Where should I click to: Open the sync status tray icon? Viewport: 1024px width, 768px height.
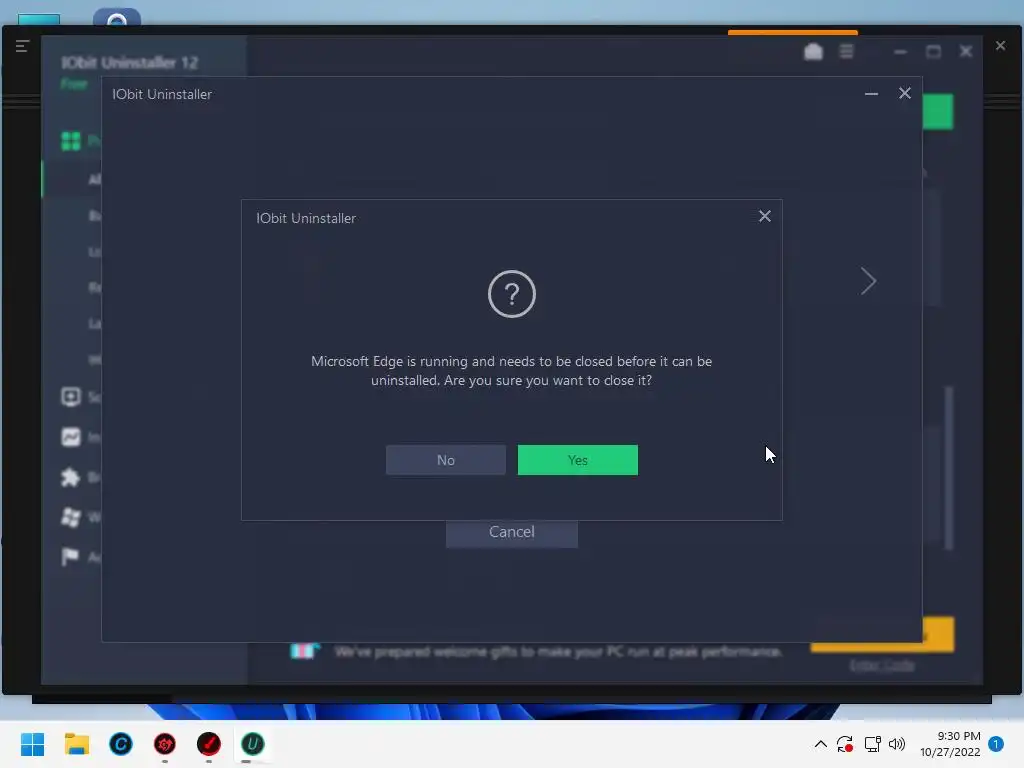(x=845, y=744)
